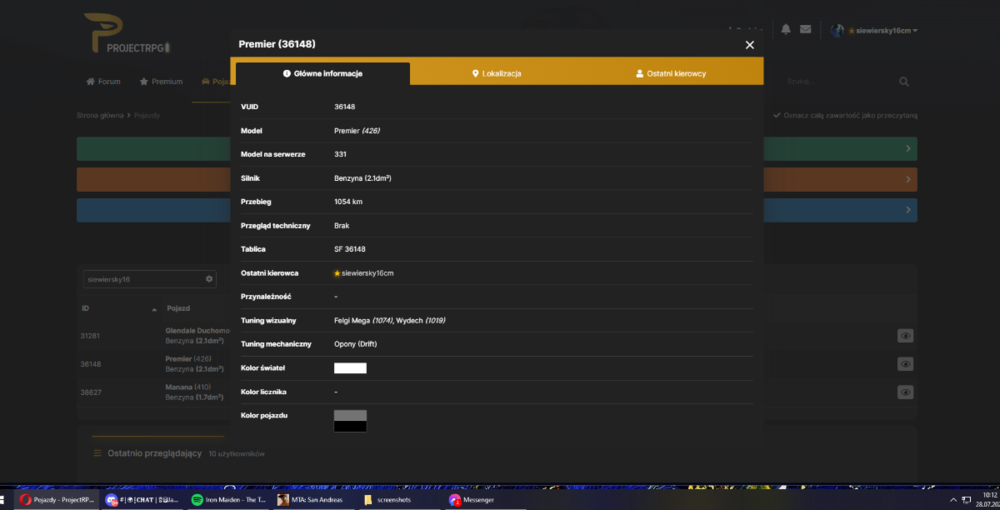Viewport: 1000px width, 510px height.
Task: Expand the orange banner chevron
Action: tap(908, 180)
